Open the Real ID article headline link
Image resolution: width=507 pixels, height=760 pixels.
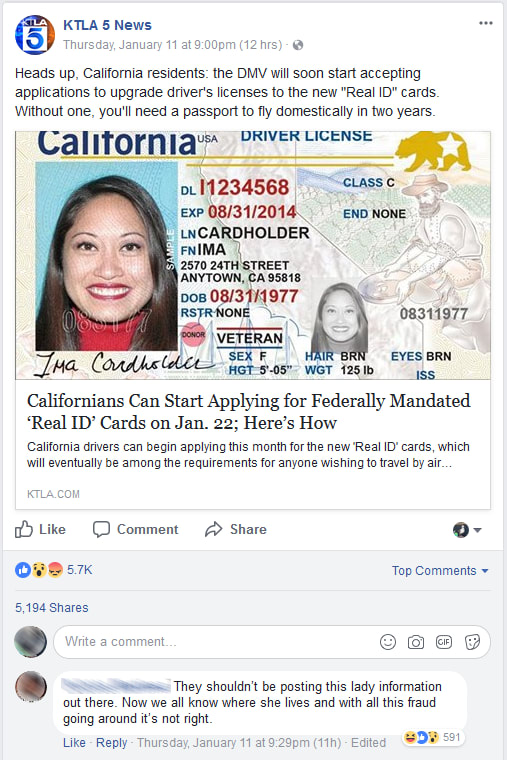[x=249, y=412]
